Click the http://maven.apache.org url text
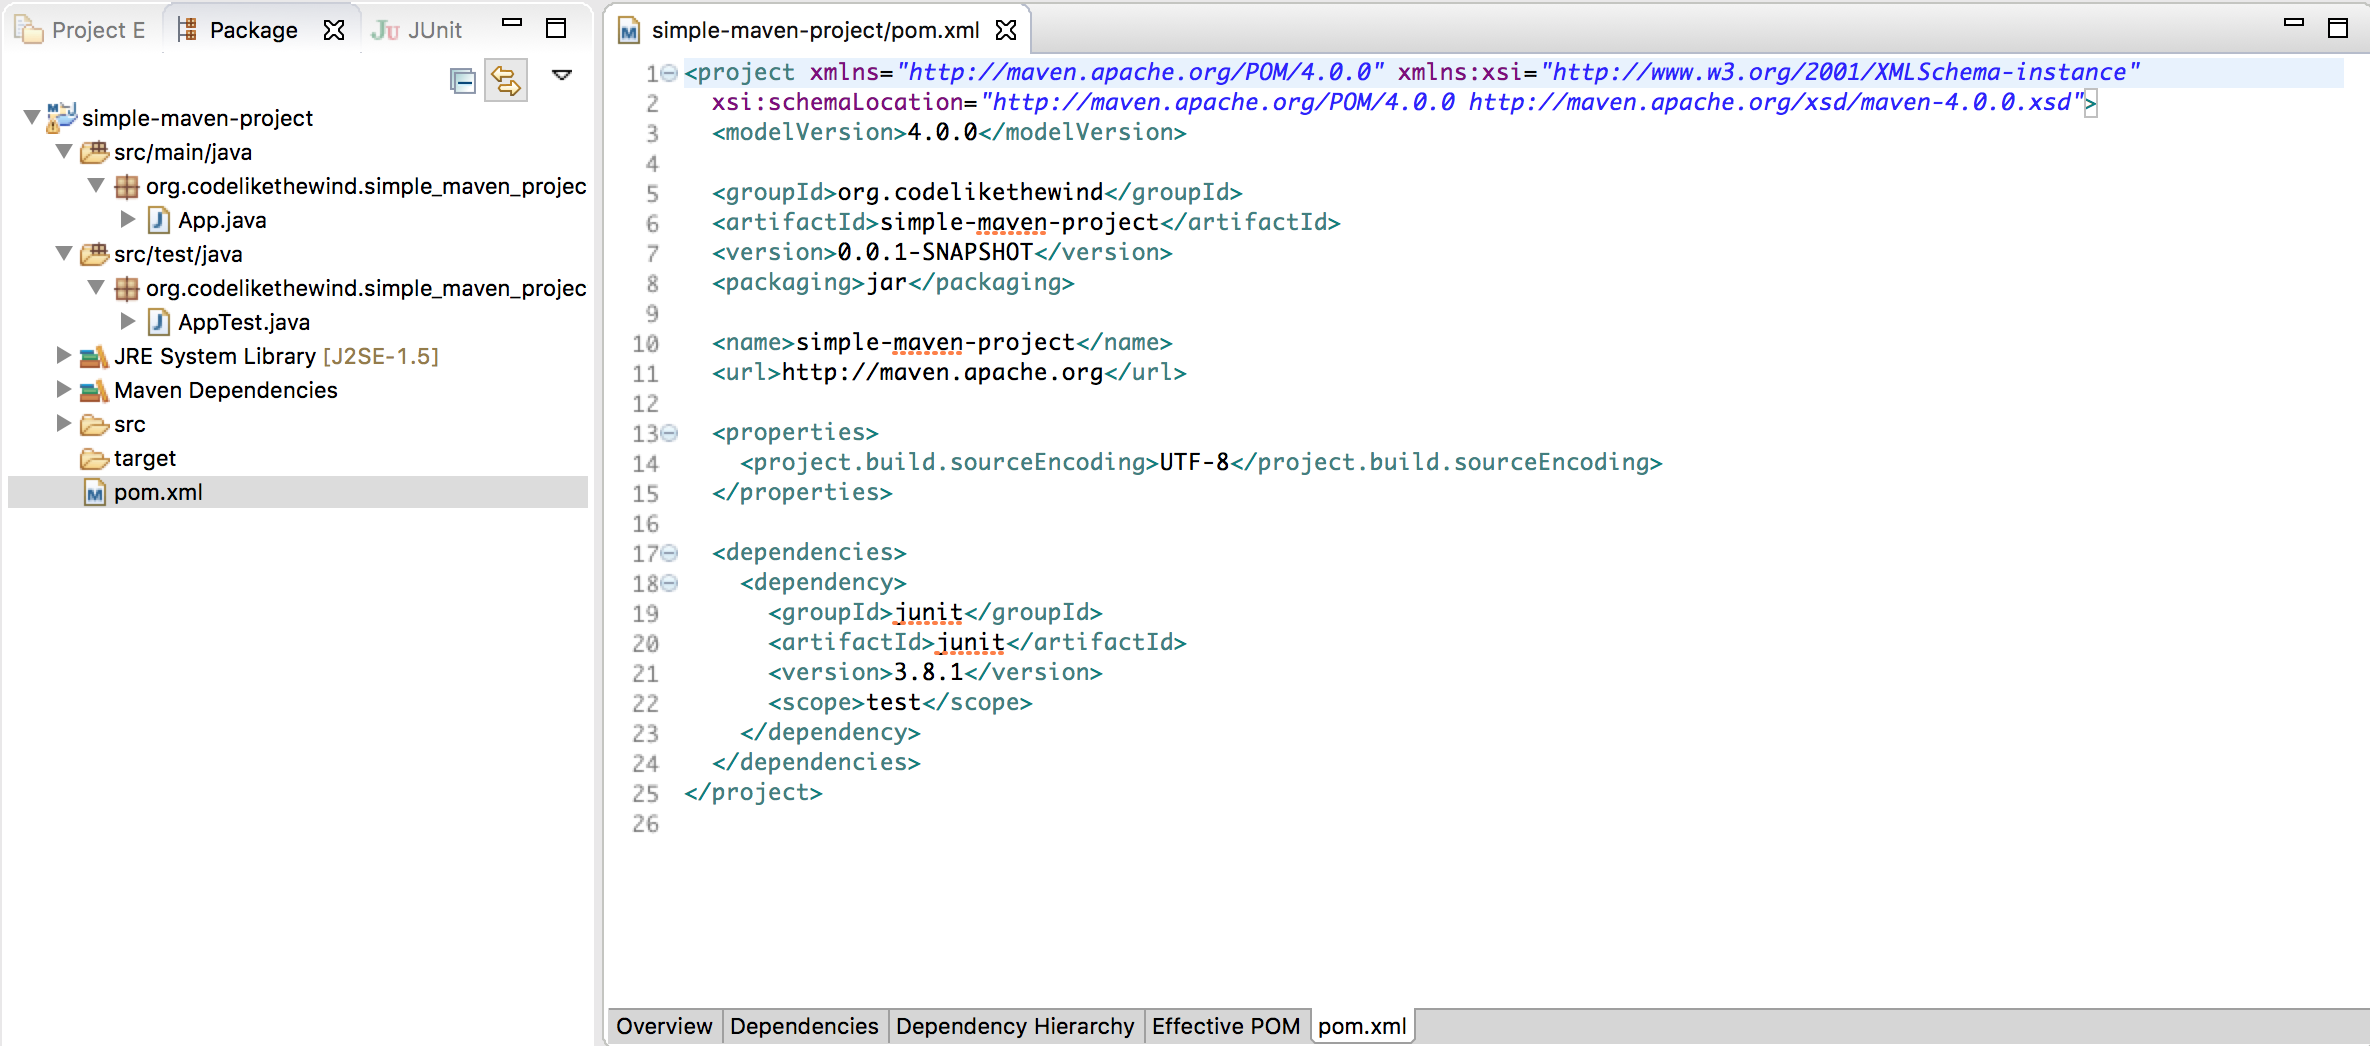2370x1046 pixels. coord(942,372)
